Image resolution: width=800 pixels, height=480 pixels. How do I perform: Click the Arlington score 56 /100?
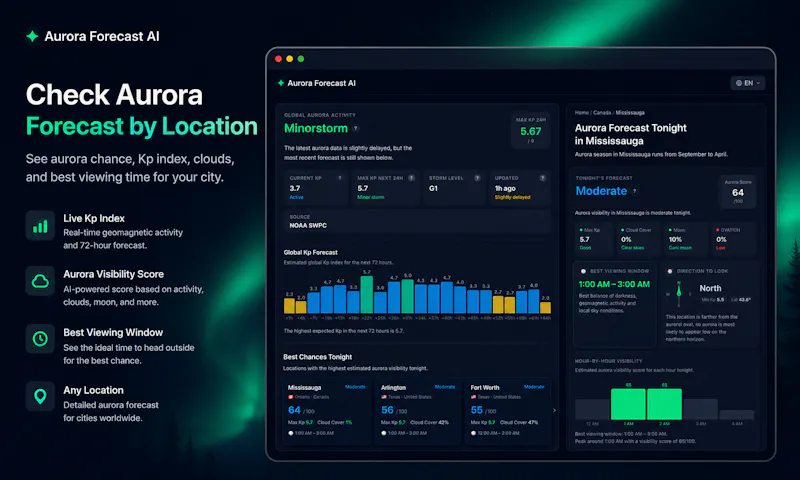pos(394,410)
